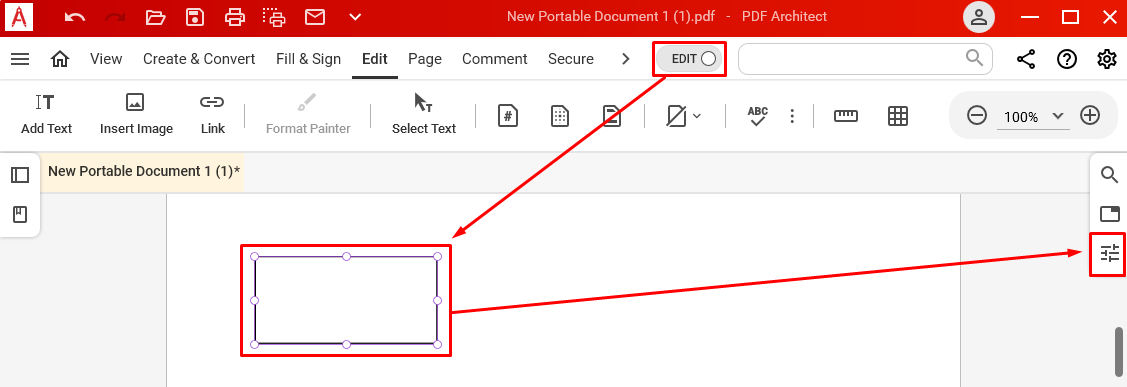
Task: Open the shape tool dropdown arrow
Action: click(696, 116)
